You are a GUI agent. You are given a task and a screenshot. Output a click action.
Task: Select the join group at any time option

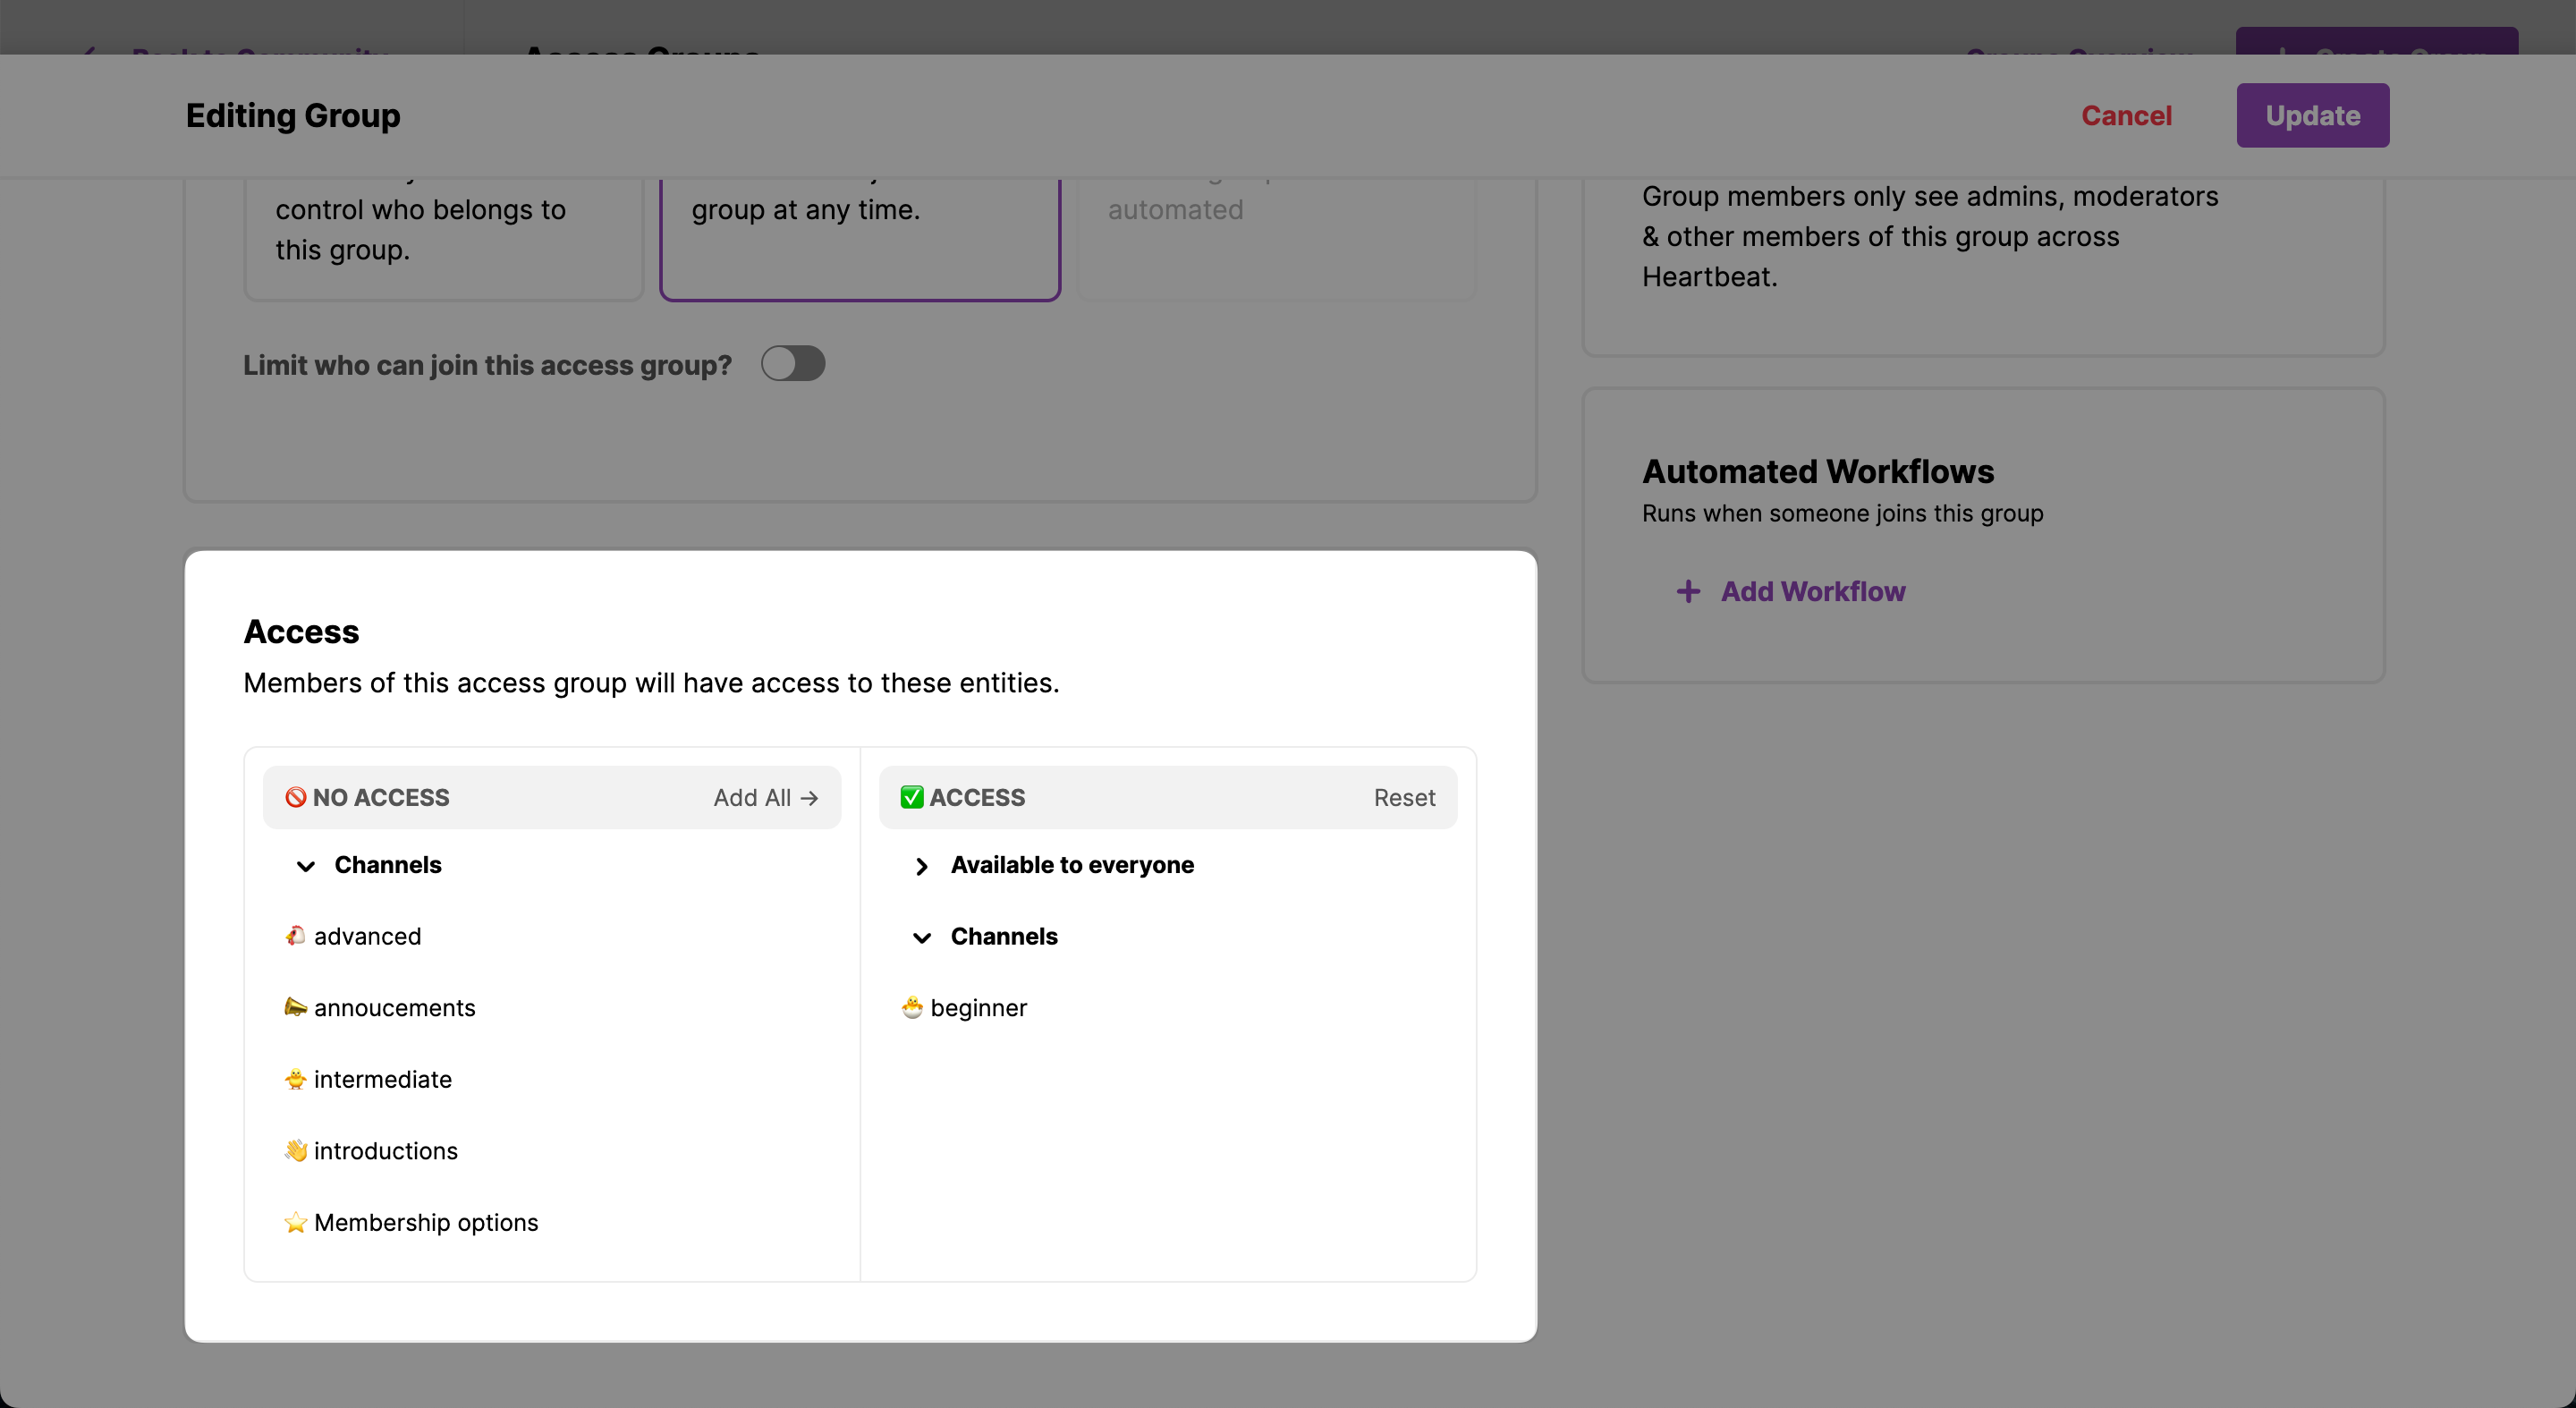coord(860,240)
